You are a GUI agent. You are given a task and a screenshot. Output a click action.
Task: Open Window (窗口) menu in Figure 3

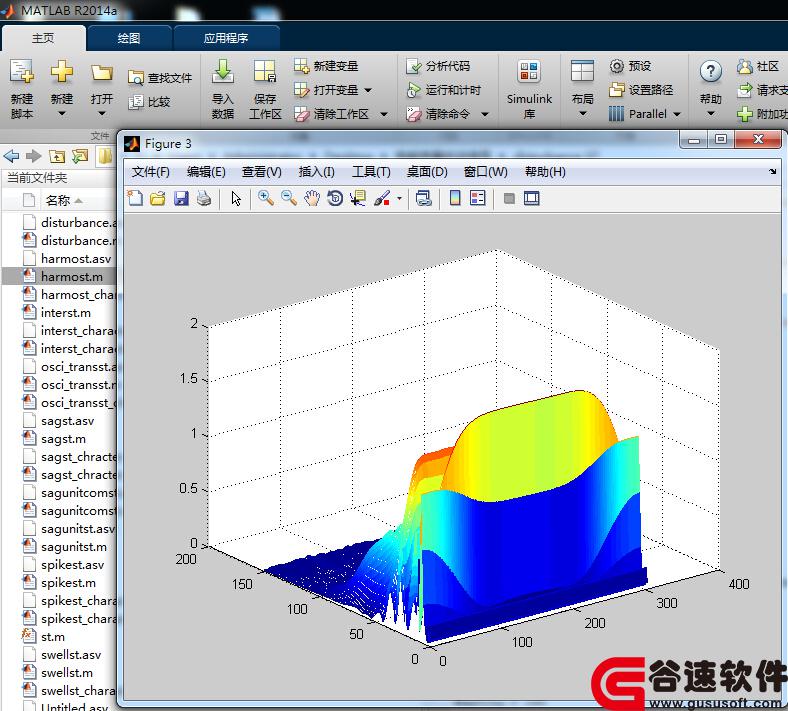tap(485, 172)
